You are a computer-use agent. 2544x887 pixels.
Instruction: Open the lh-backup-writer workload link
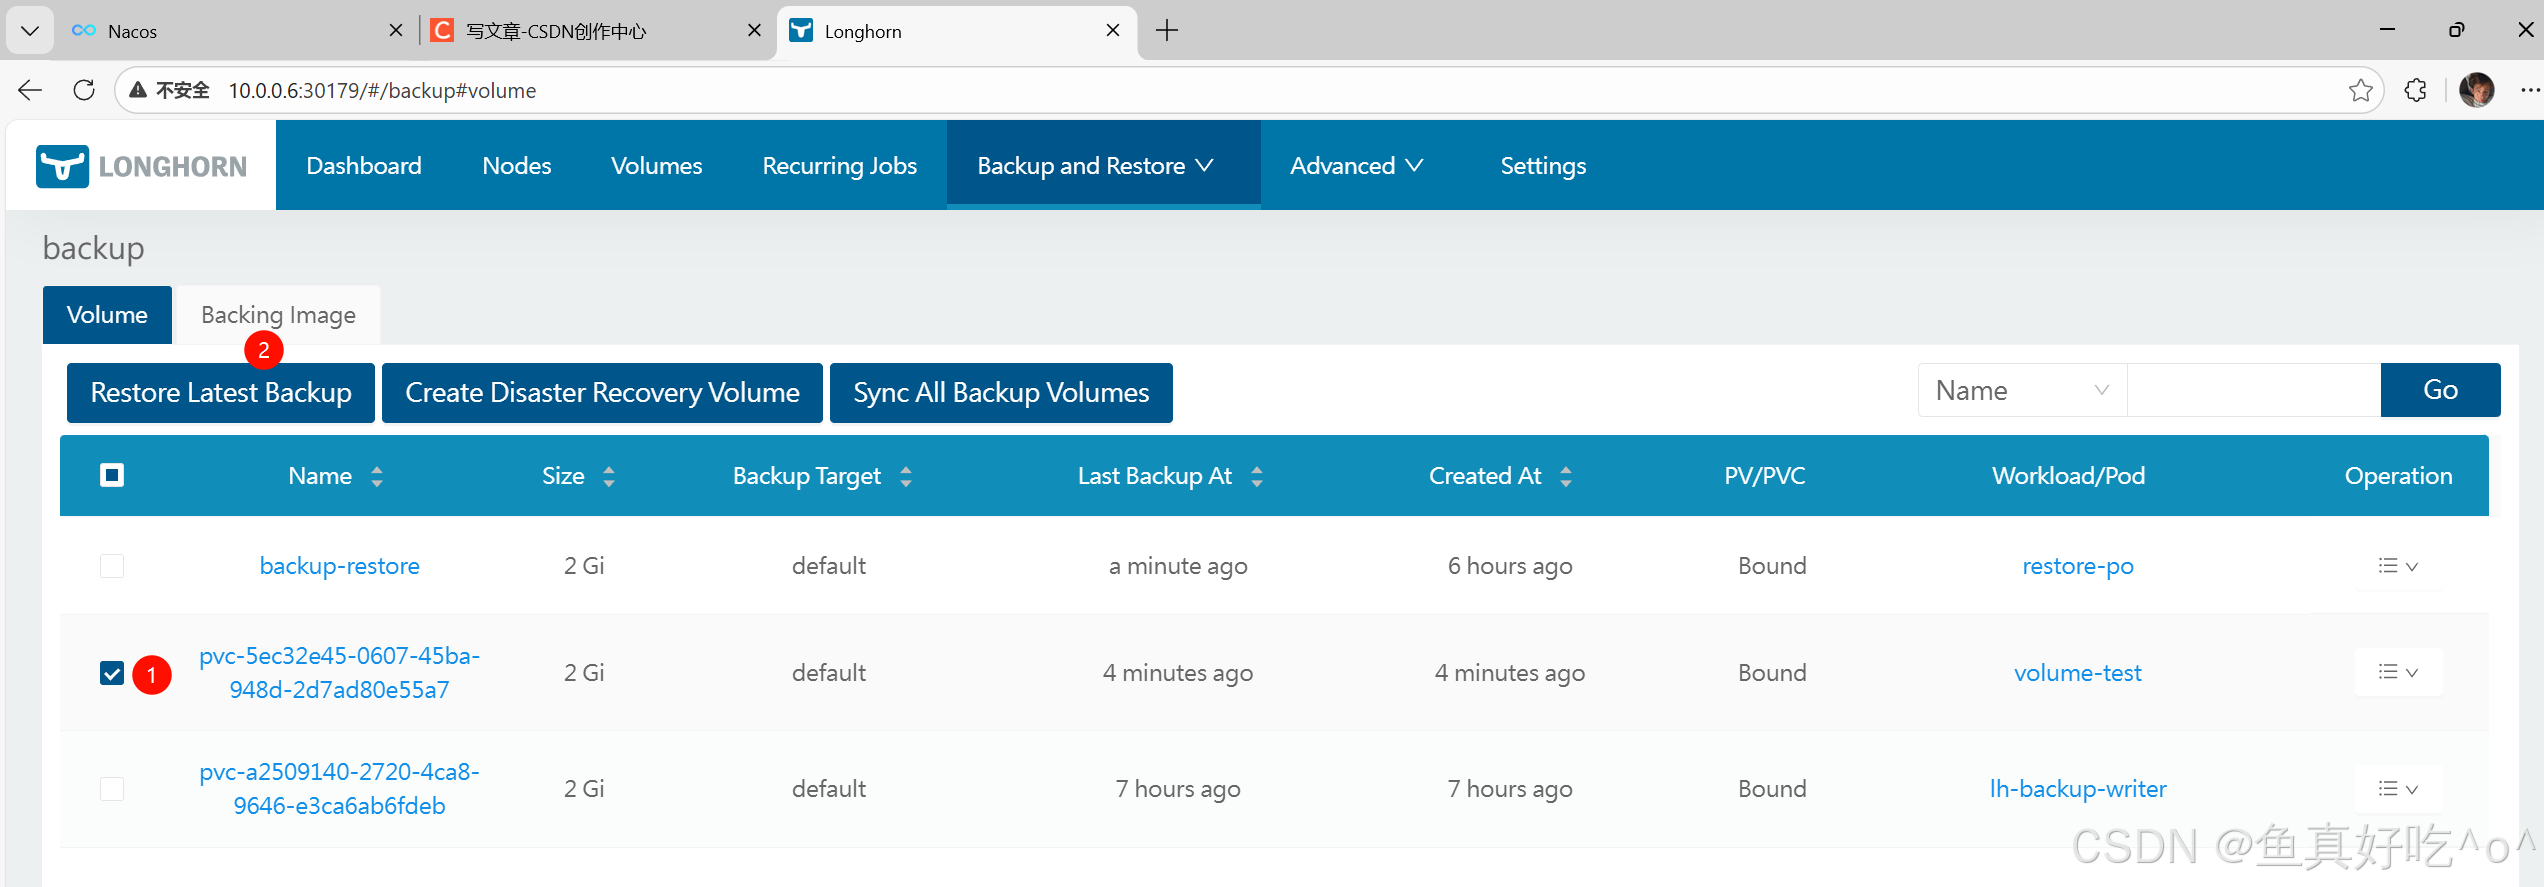coord(2077,789)
